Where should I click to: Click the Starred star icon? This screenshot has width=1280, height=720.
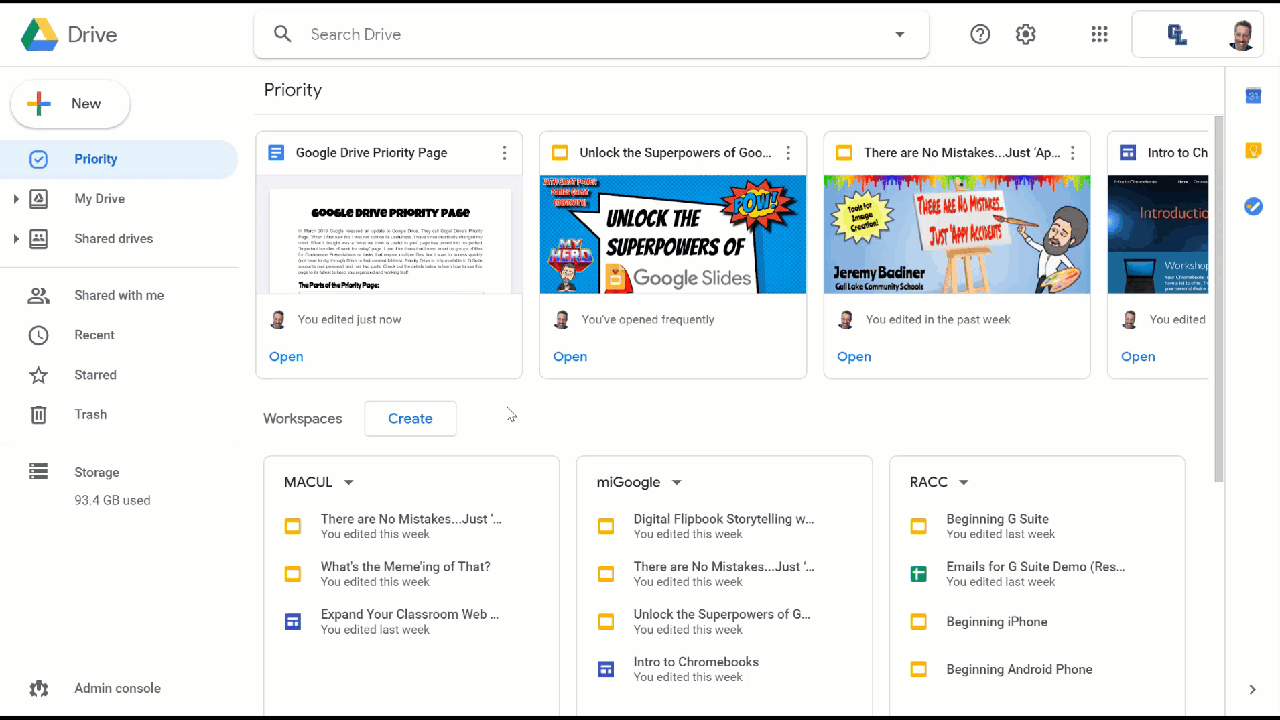pyautogui.click(x=38, y=375)
